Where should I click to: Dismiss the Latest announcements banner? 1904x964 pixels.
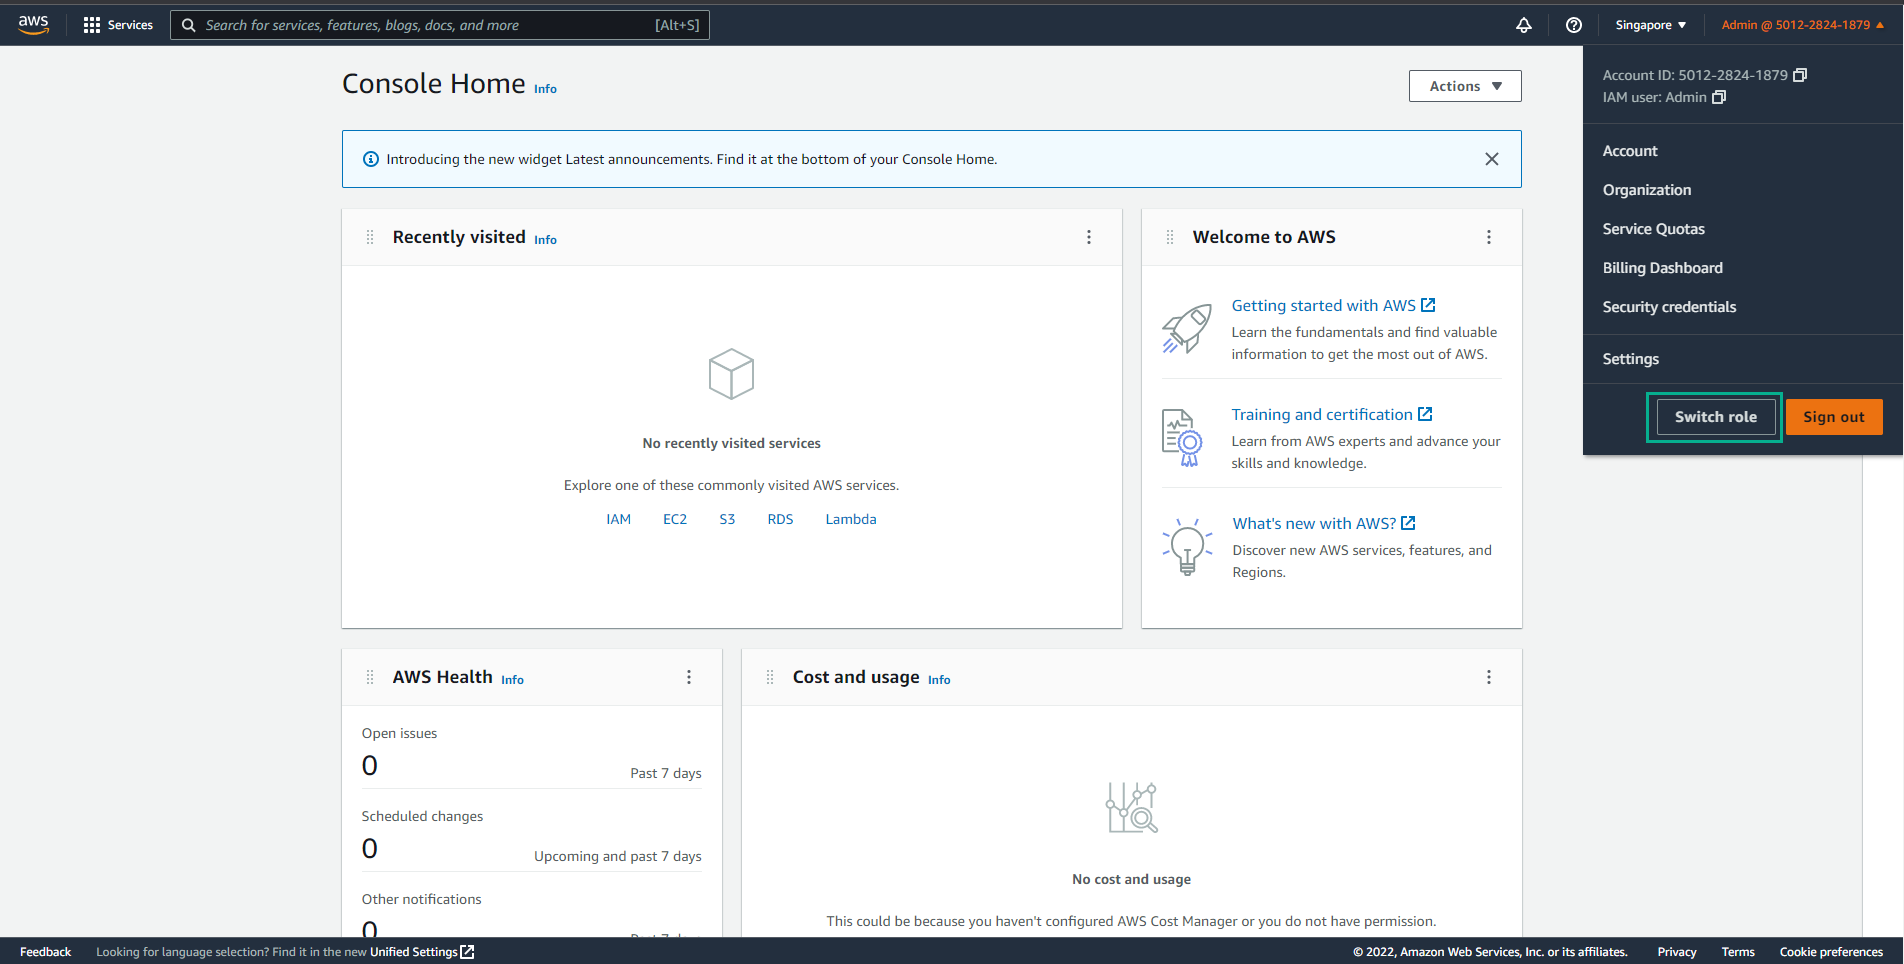tap(1491, 159)
